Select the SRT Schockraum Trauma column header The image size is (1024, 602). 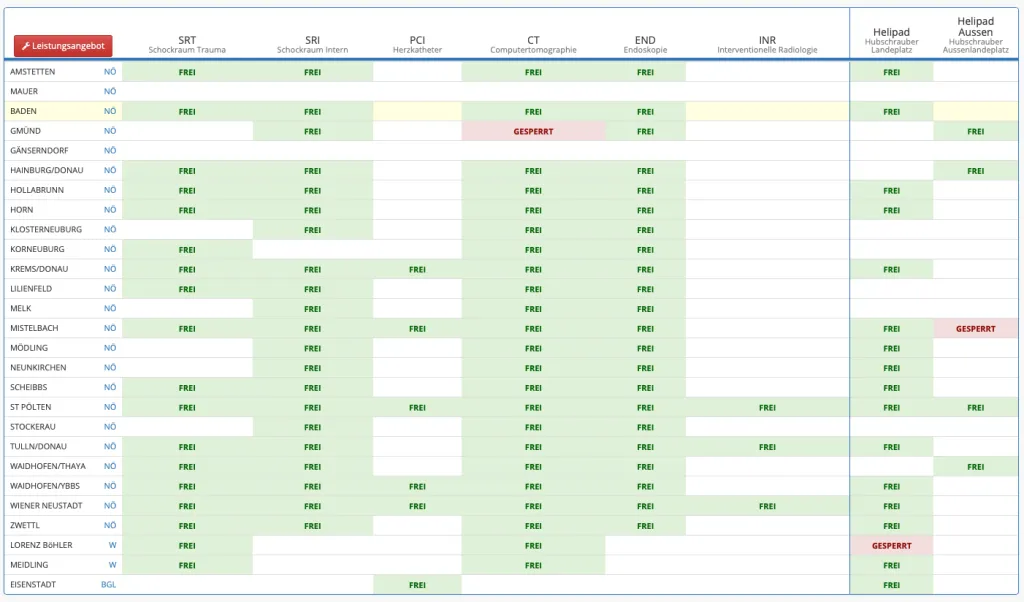coord(187,44)
